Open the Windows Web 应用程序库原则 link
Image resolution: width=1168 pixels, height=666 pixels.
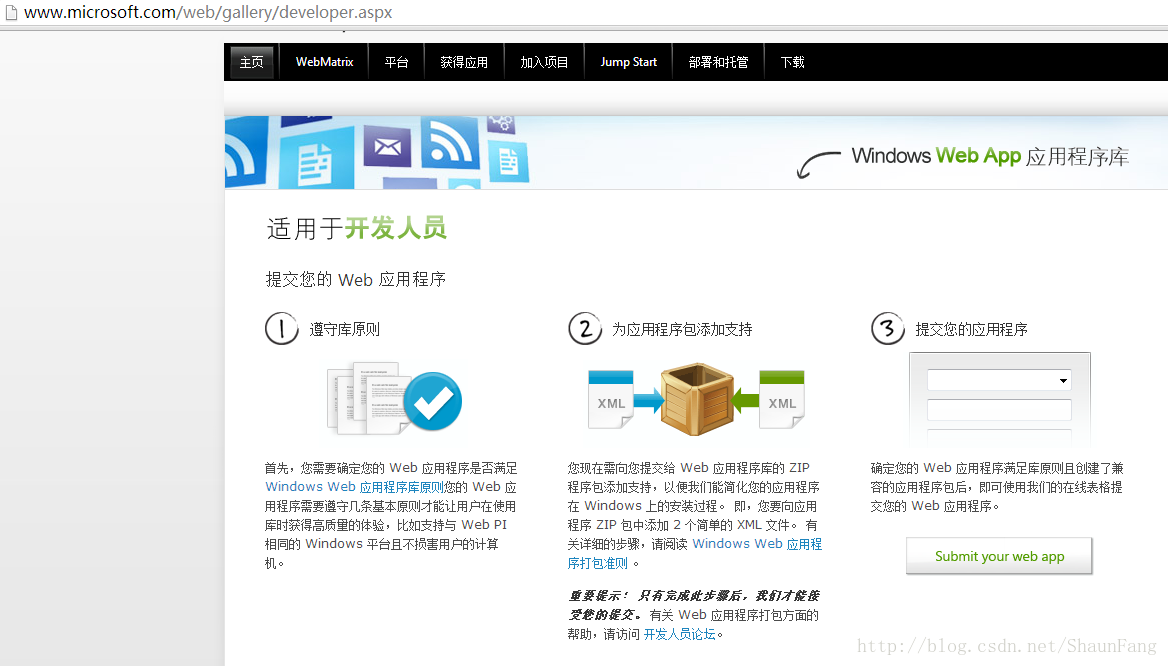(355, 486)
